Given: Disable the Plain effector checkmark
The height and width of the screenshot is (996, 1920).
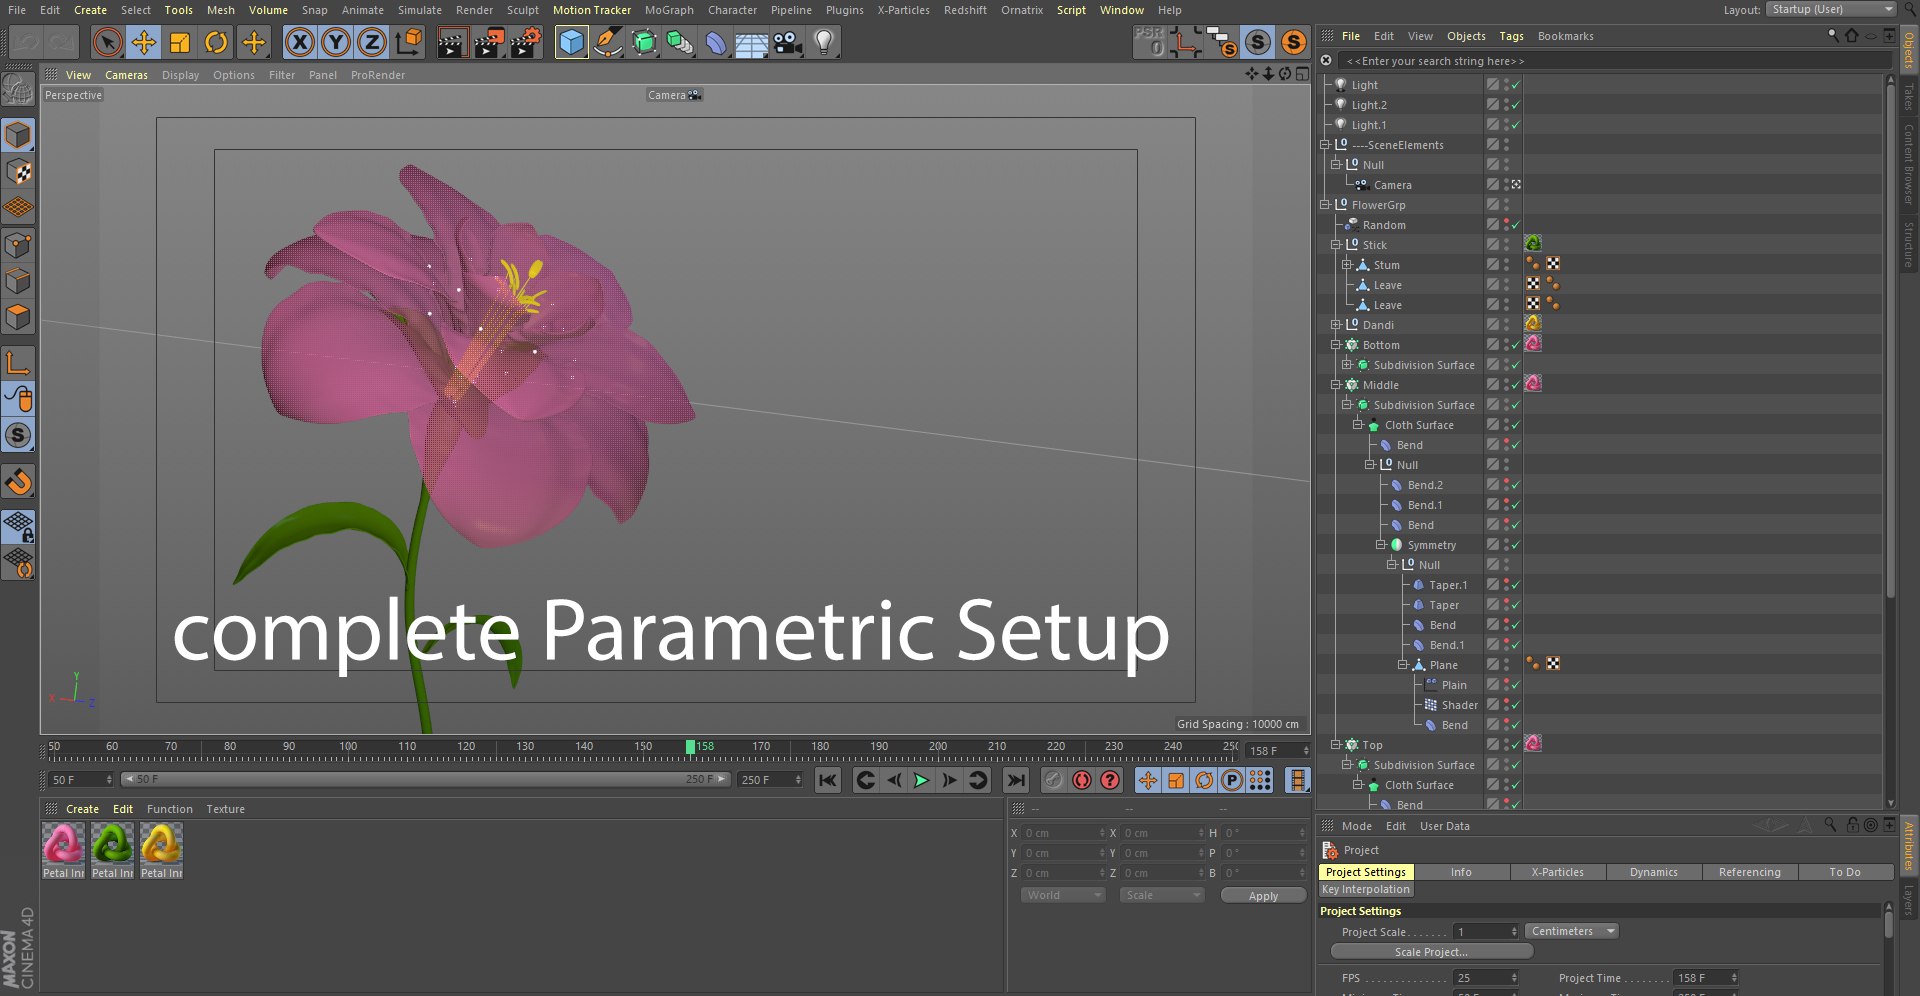Looking at the screenshot, I should pos(1516,685).
